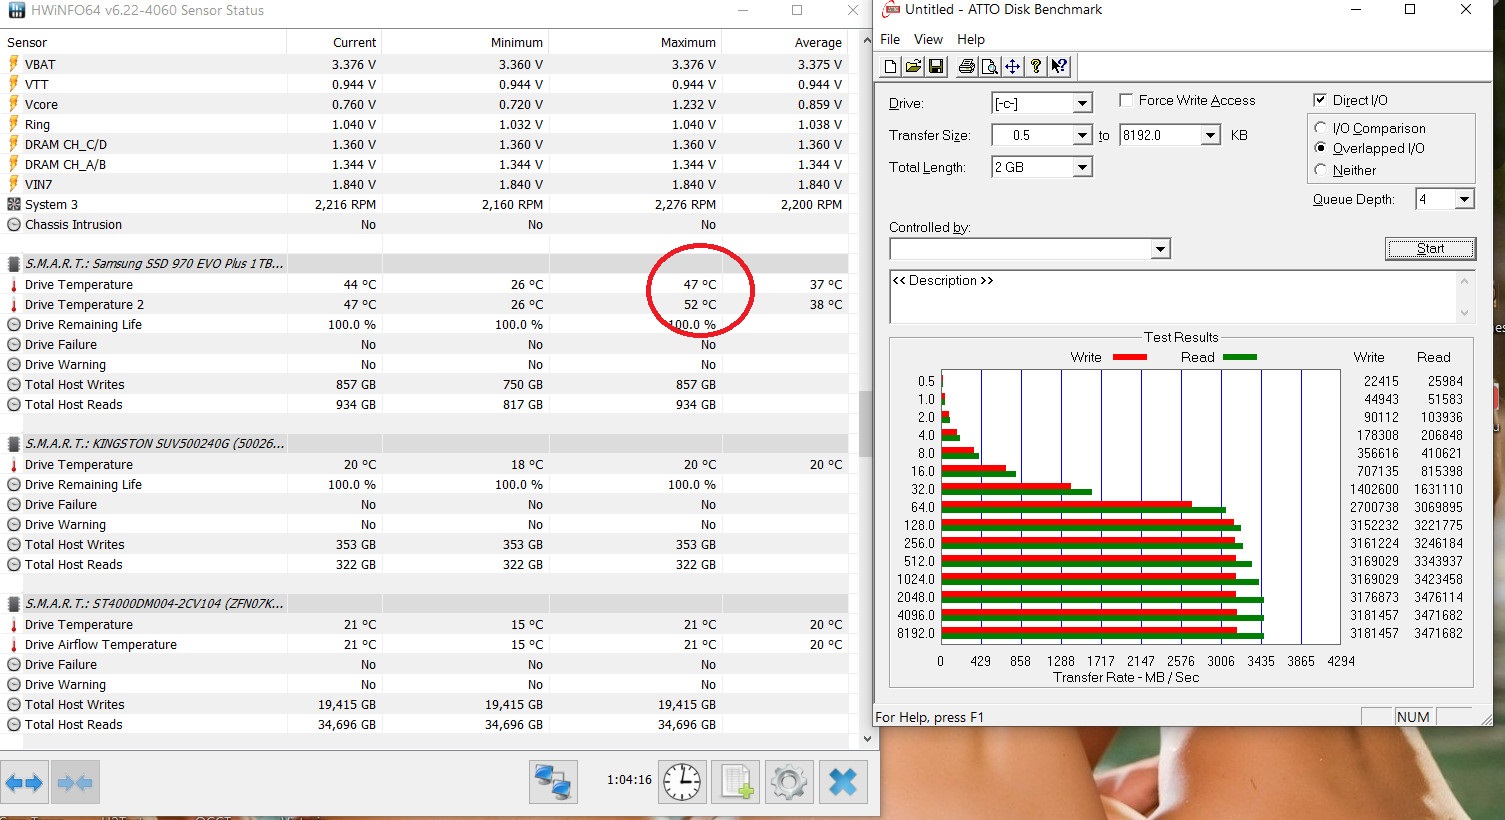The width and height of the screenshot is (1505, 820).
Task: Open the Queue Depth dropdown
Action: click(1464, 199)
